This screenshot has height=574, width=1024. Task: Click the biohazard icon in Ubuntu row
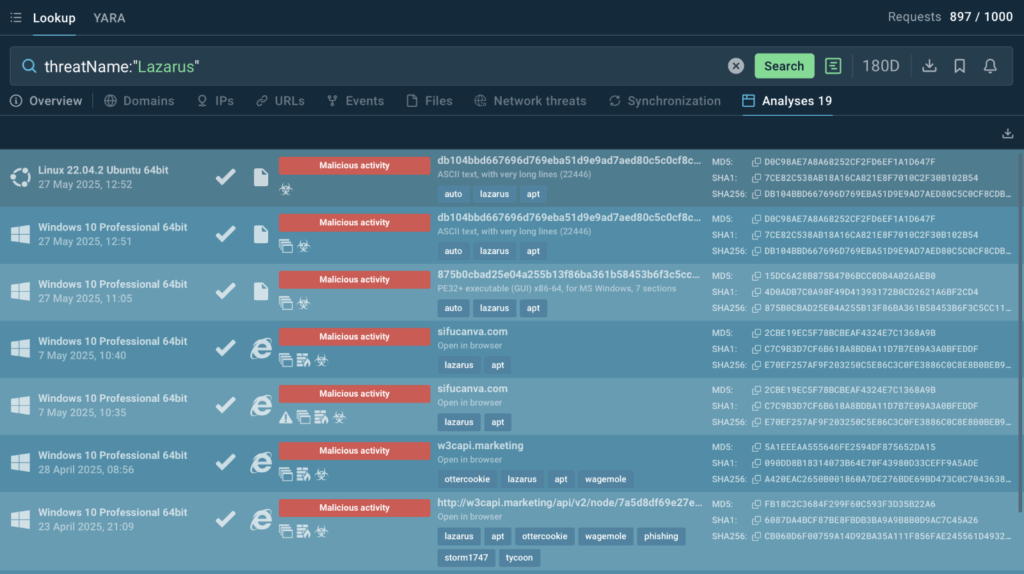[x=286, y=189]
